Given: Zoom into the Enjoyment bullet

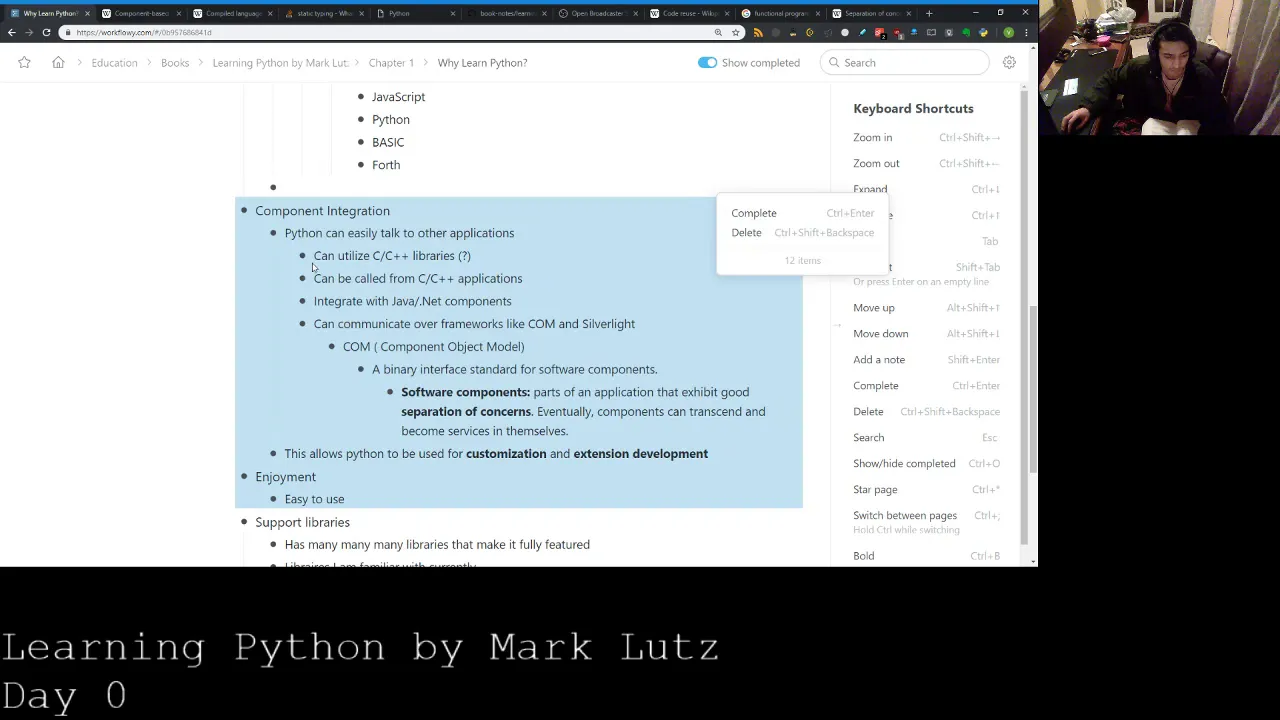Looking at the screenshot, I should coord(243,477).
